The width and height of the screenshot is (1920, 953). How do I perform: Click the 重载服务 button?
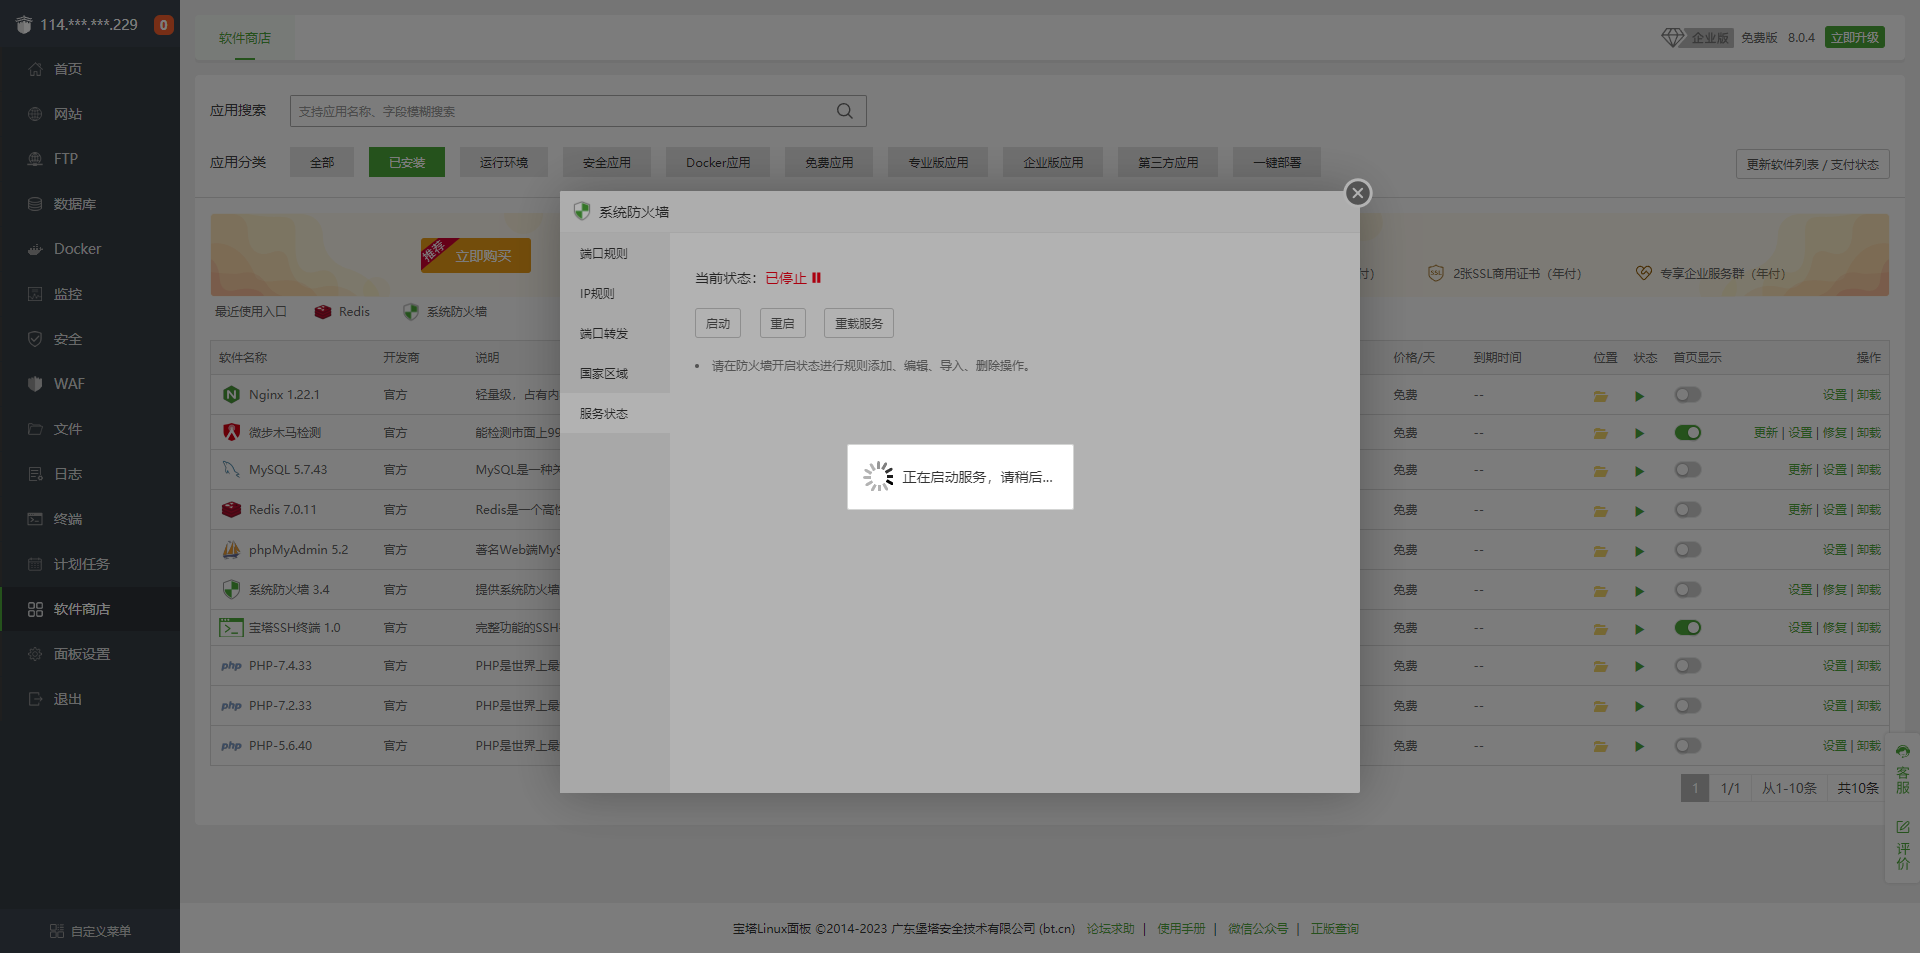[x=859, y=323]
